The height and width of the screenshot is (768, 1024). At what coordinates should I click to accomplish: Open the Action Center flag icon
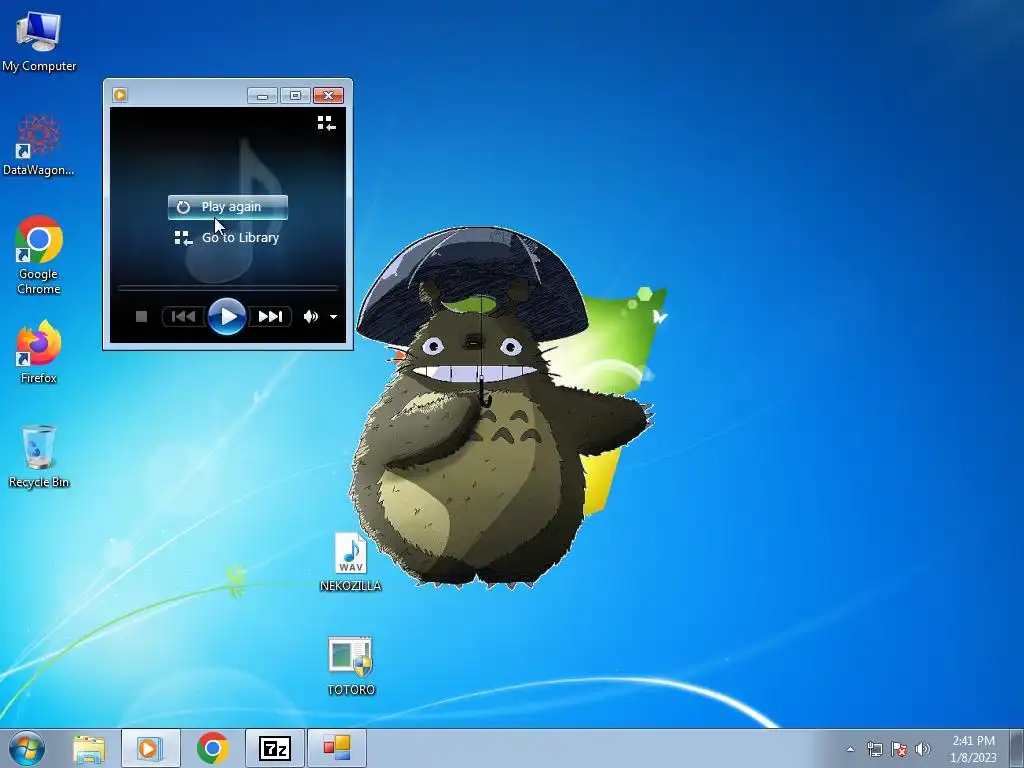coord(899,749)
